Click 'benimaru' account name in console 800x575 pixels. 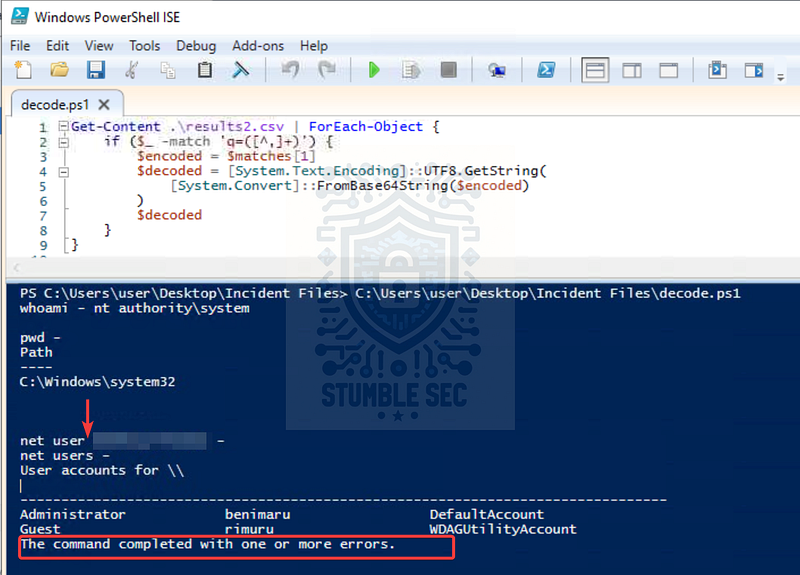[x=257, y=514]
